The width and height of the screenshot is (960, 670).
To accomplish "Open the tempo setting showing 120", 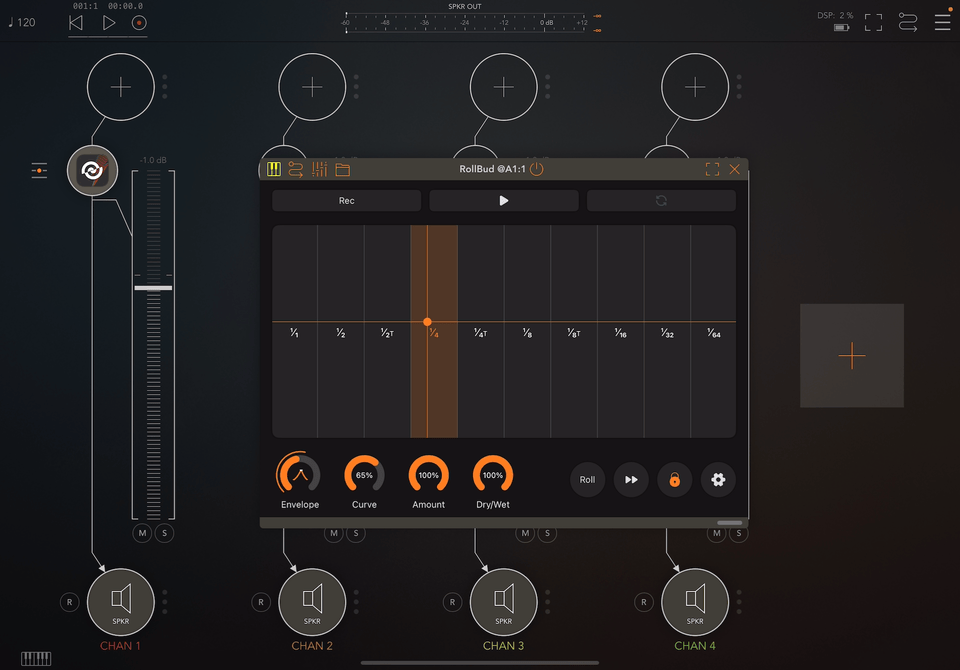I will [21, 22].
